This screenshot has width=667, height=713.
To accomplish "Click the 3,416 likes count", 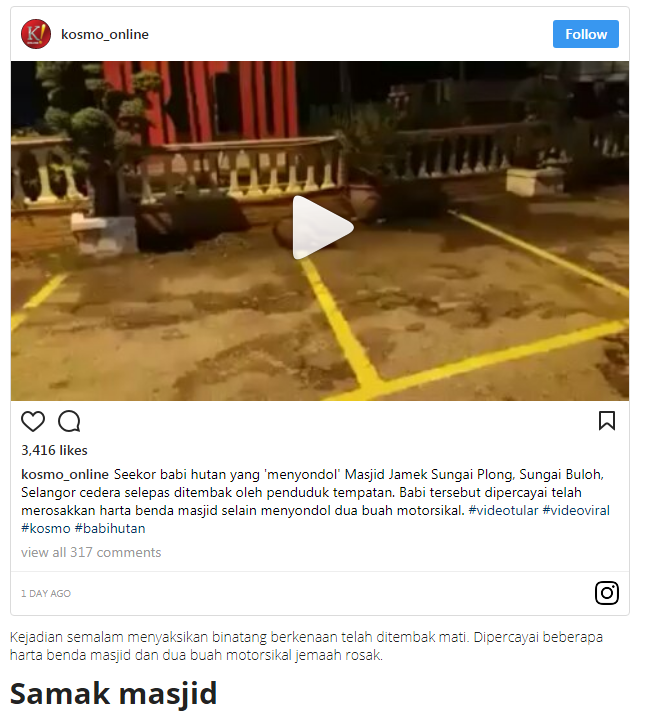I will 54,450.
